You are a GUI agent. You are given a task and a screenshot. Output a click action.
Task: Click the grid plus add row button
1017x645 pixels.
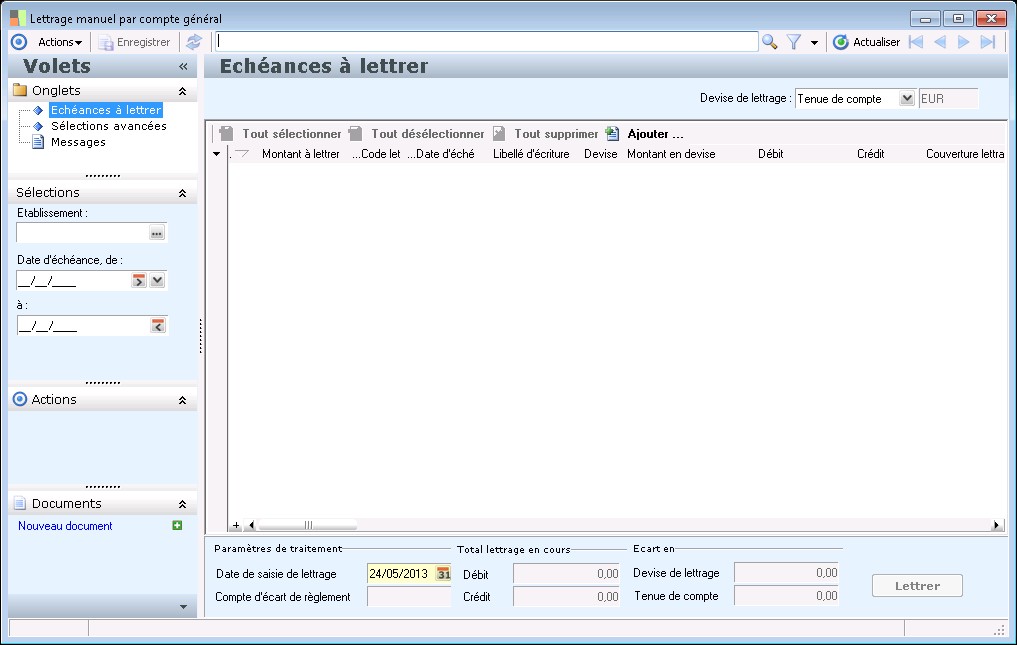(x=236, y=525)
